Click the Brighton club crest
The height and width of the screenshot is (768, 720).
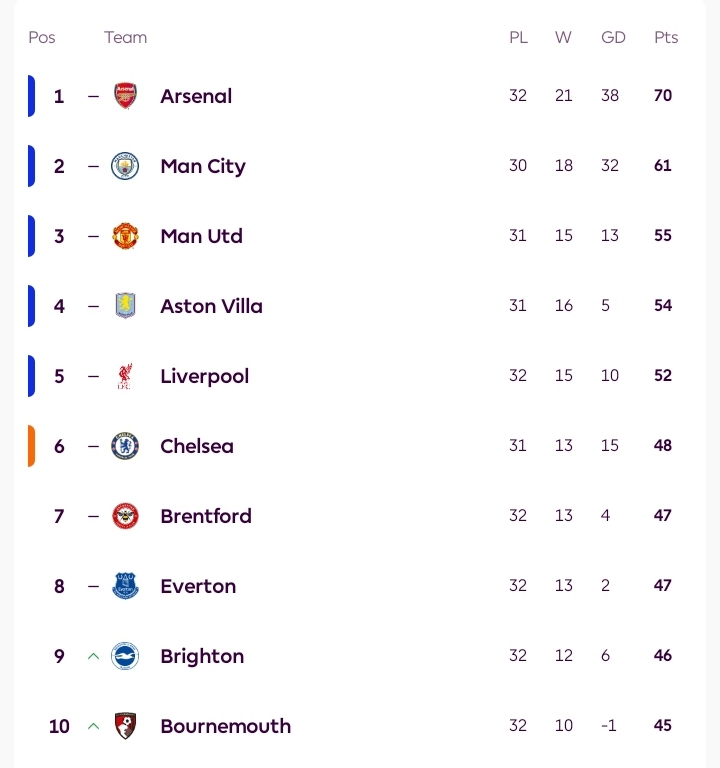(x=125, y=656)
